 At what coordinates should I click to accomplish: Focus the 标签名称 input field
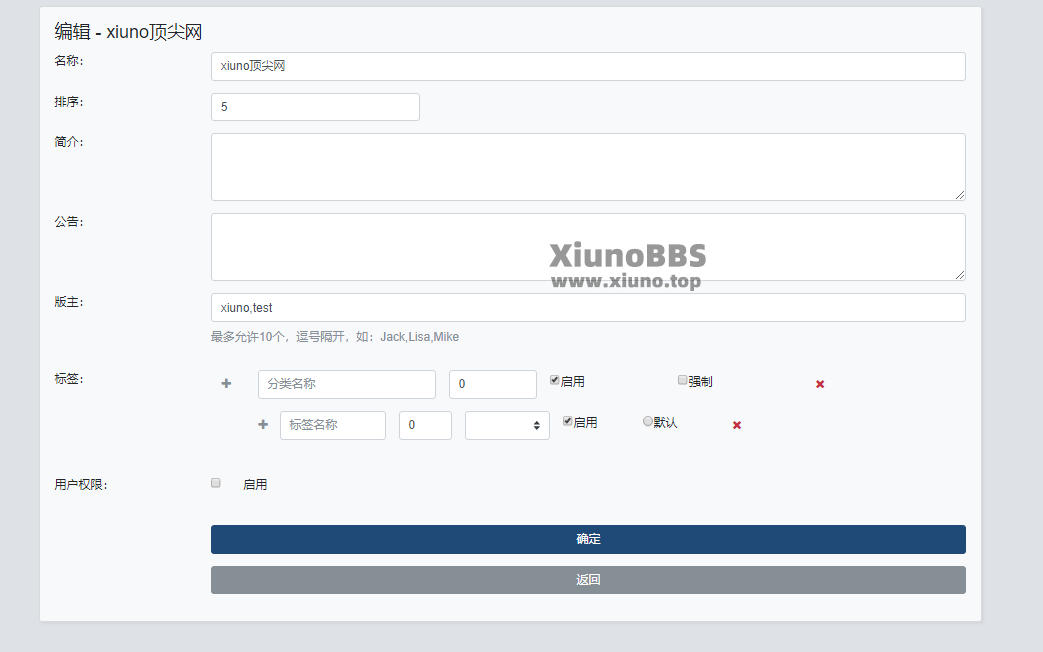click(x=333, y=425)
